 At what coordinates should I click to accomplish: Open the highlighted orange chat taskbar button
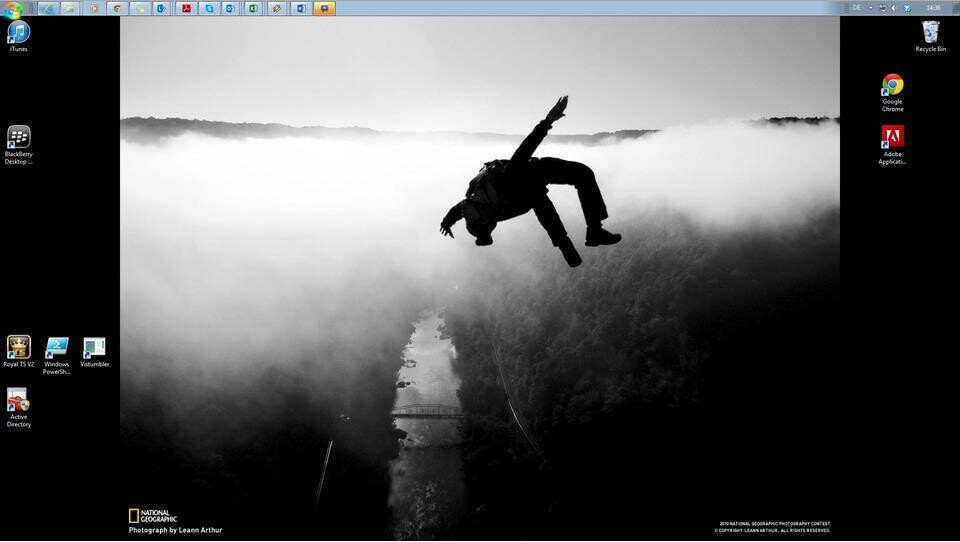tap(324, 8)
